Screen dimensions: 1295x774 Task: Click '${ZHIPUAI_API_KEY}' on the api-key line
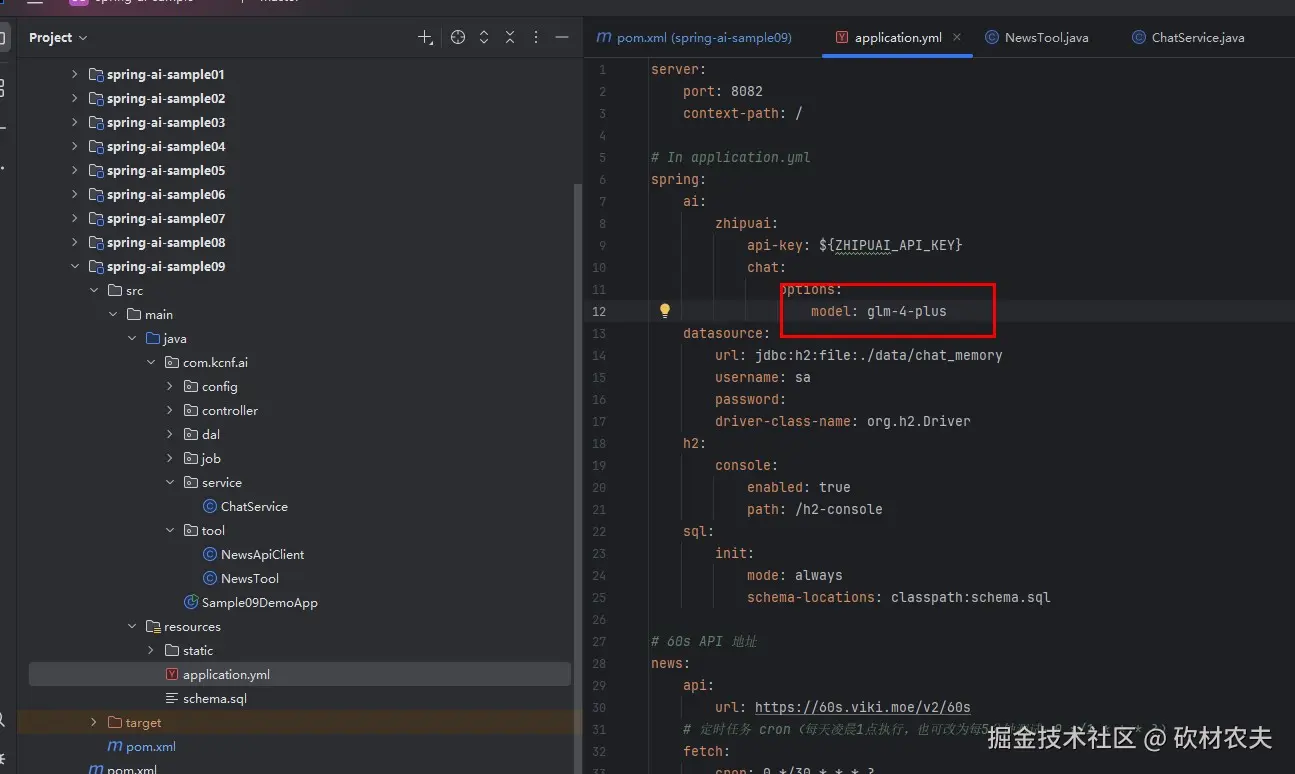pos(890,245)
